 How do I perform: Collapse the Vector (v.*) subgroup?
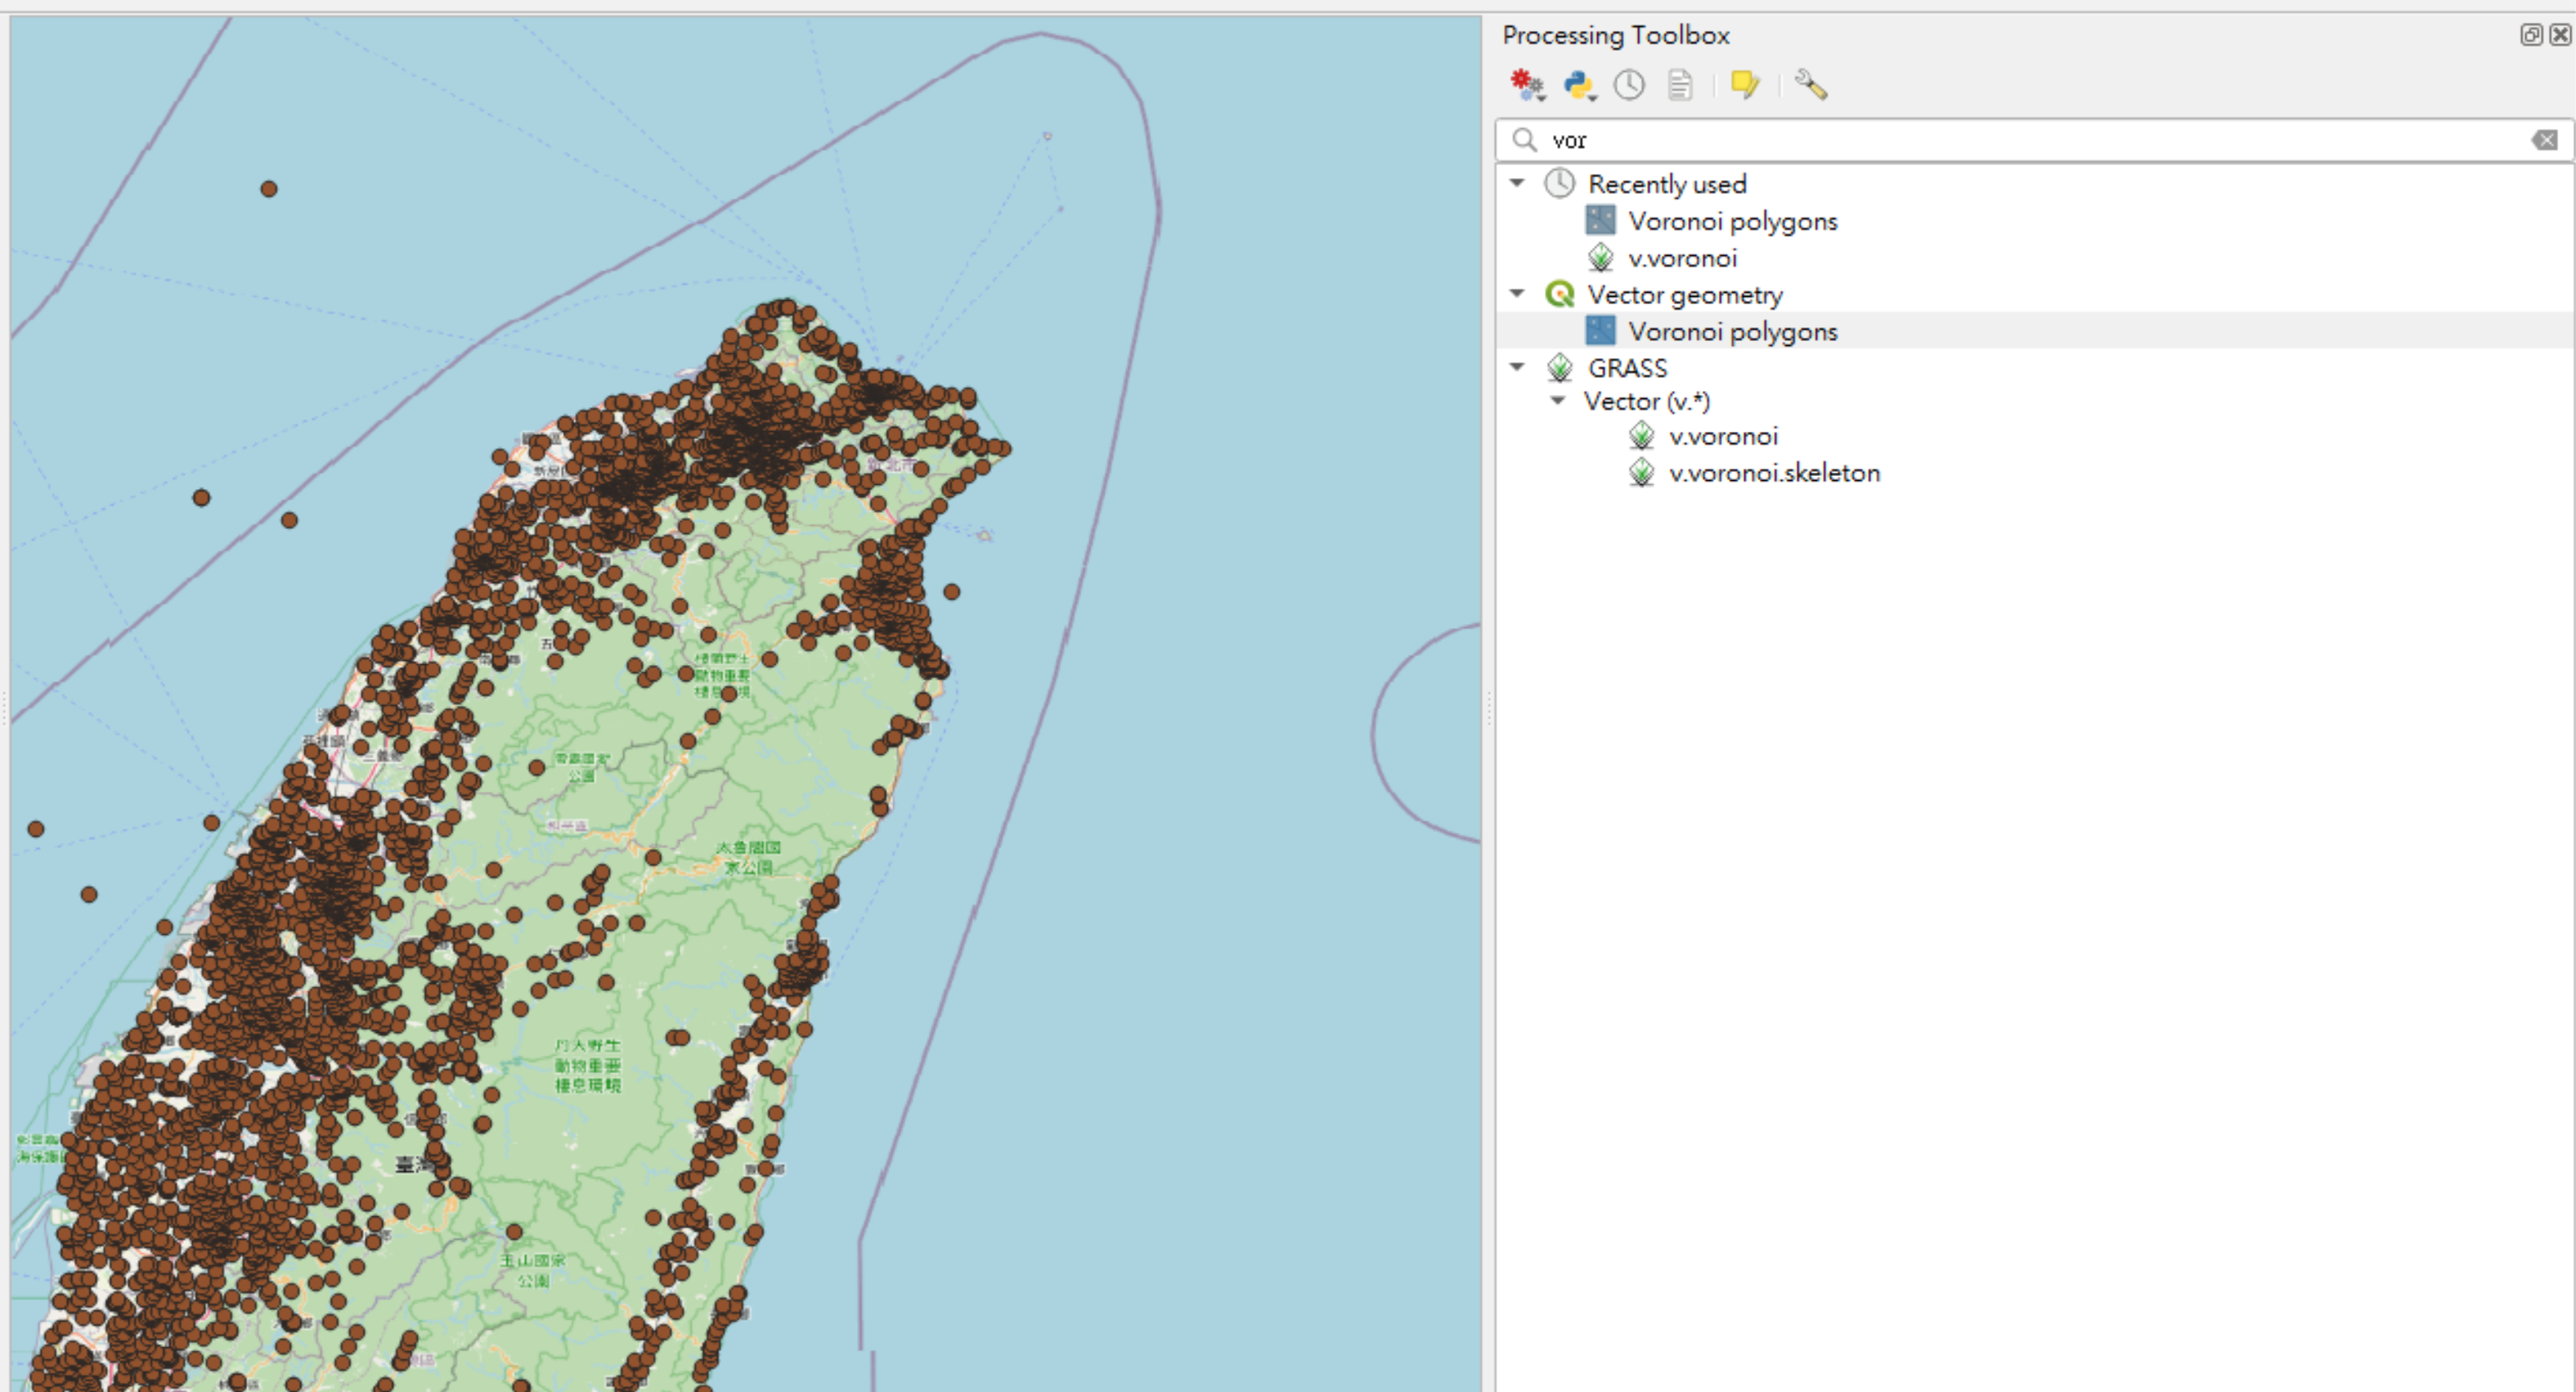(x=1558, y=401)
